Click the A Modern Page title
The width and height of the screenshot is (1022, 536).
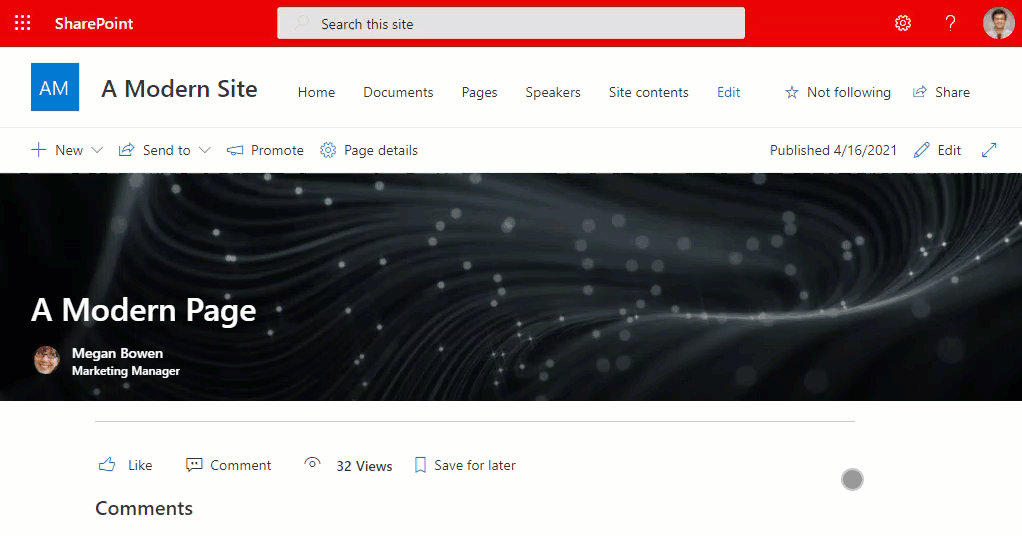pos(143,310)
